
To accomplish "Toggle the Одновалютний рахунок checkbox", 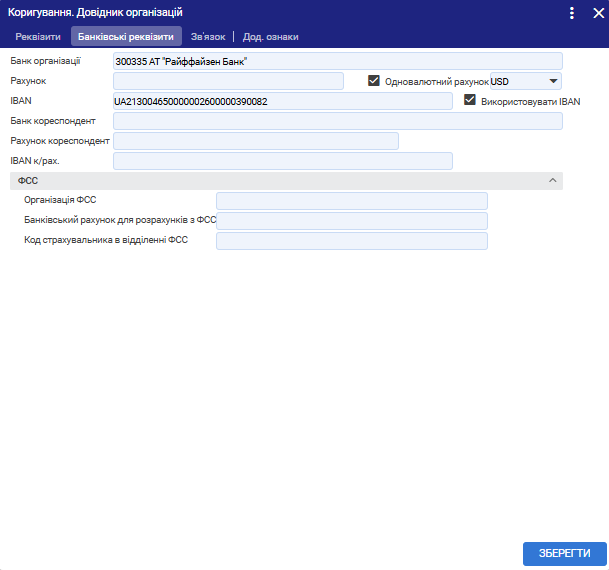I will click(x=375, y=81).
